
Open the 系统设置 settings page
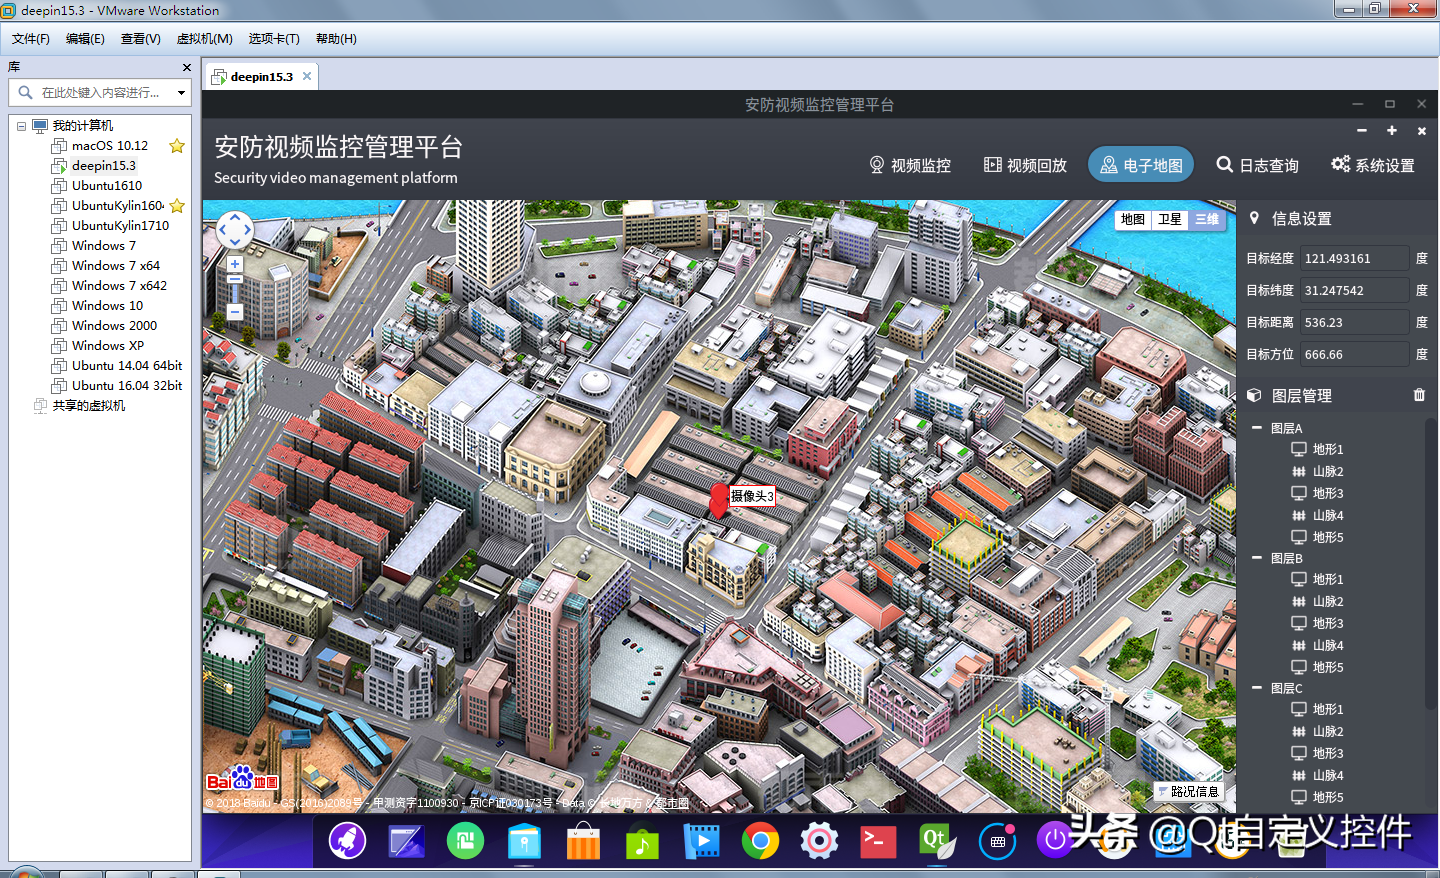1373,165
